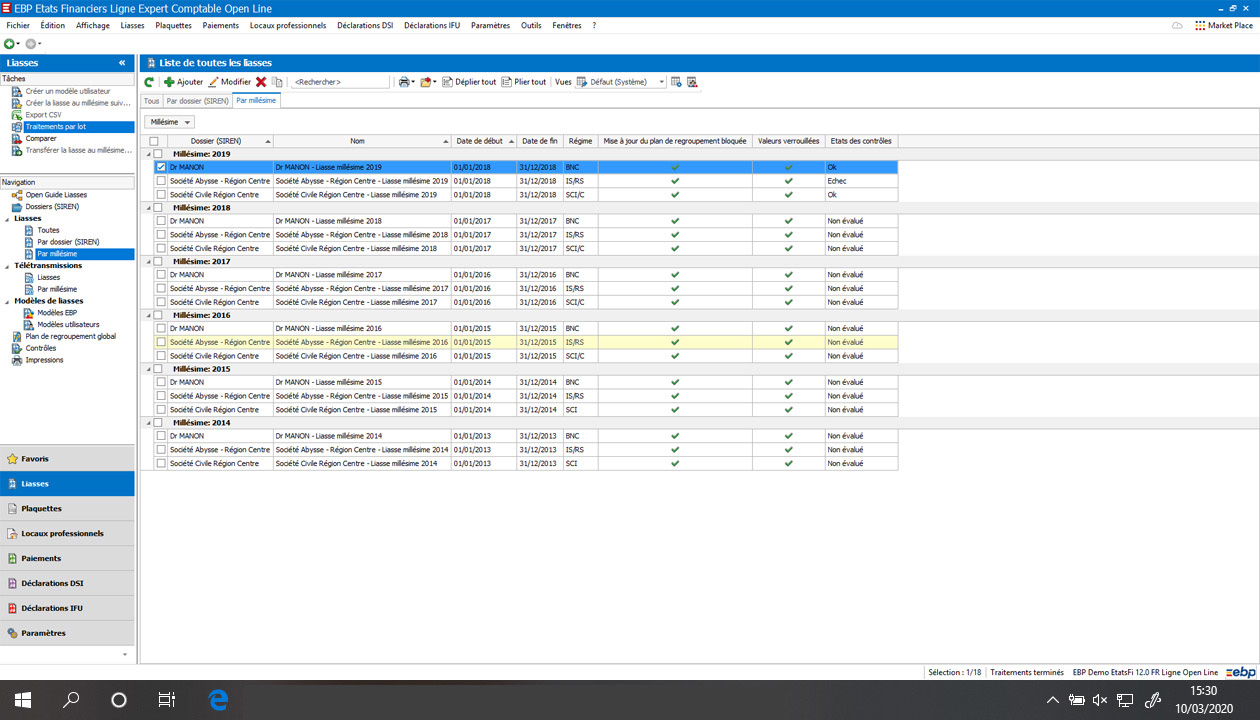Click the Rechercher search field
Viewport: 1260px width, 720px height.
click(x=340, y=82)
